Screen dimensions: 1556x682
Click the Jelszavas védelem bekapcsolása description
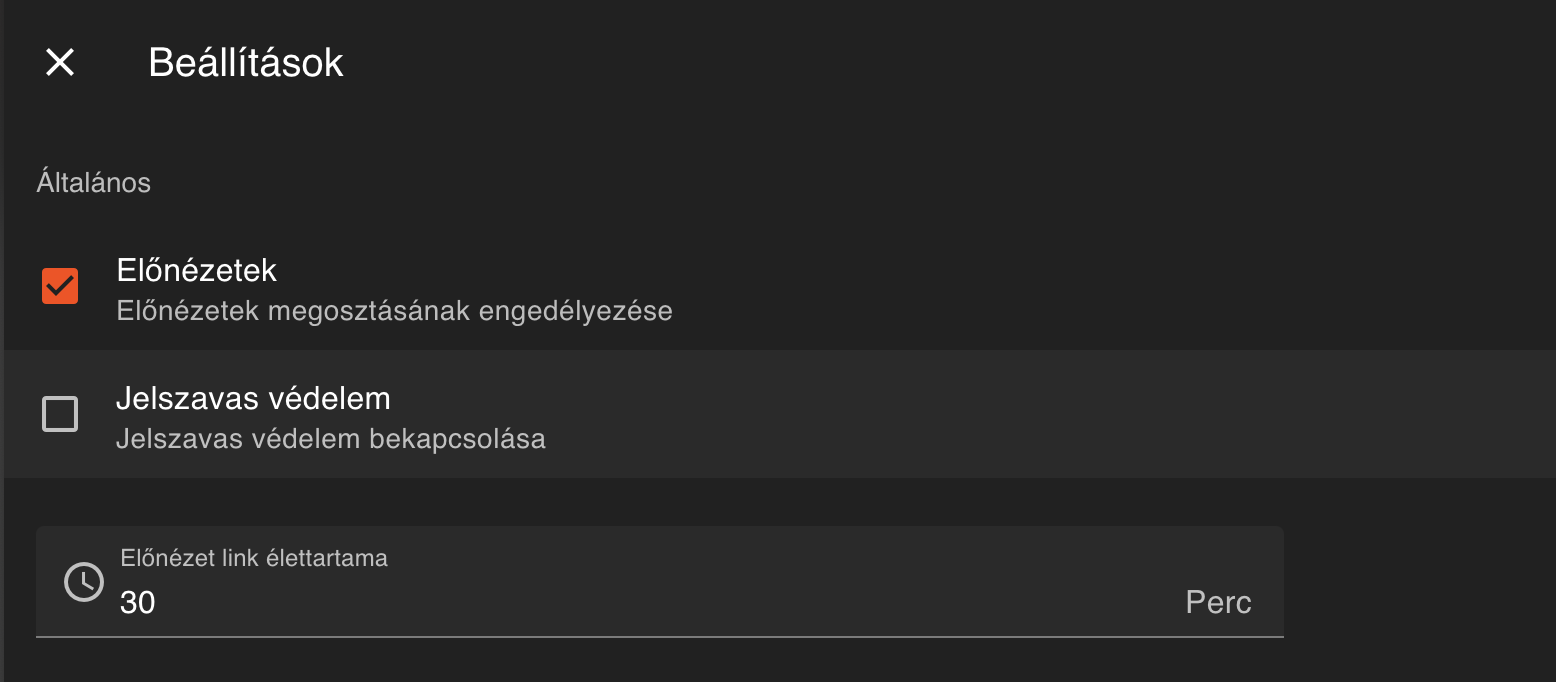coord(330,438)
